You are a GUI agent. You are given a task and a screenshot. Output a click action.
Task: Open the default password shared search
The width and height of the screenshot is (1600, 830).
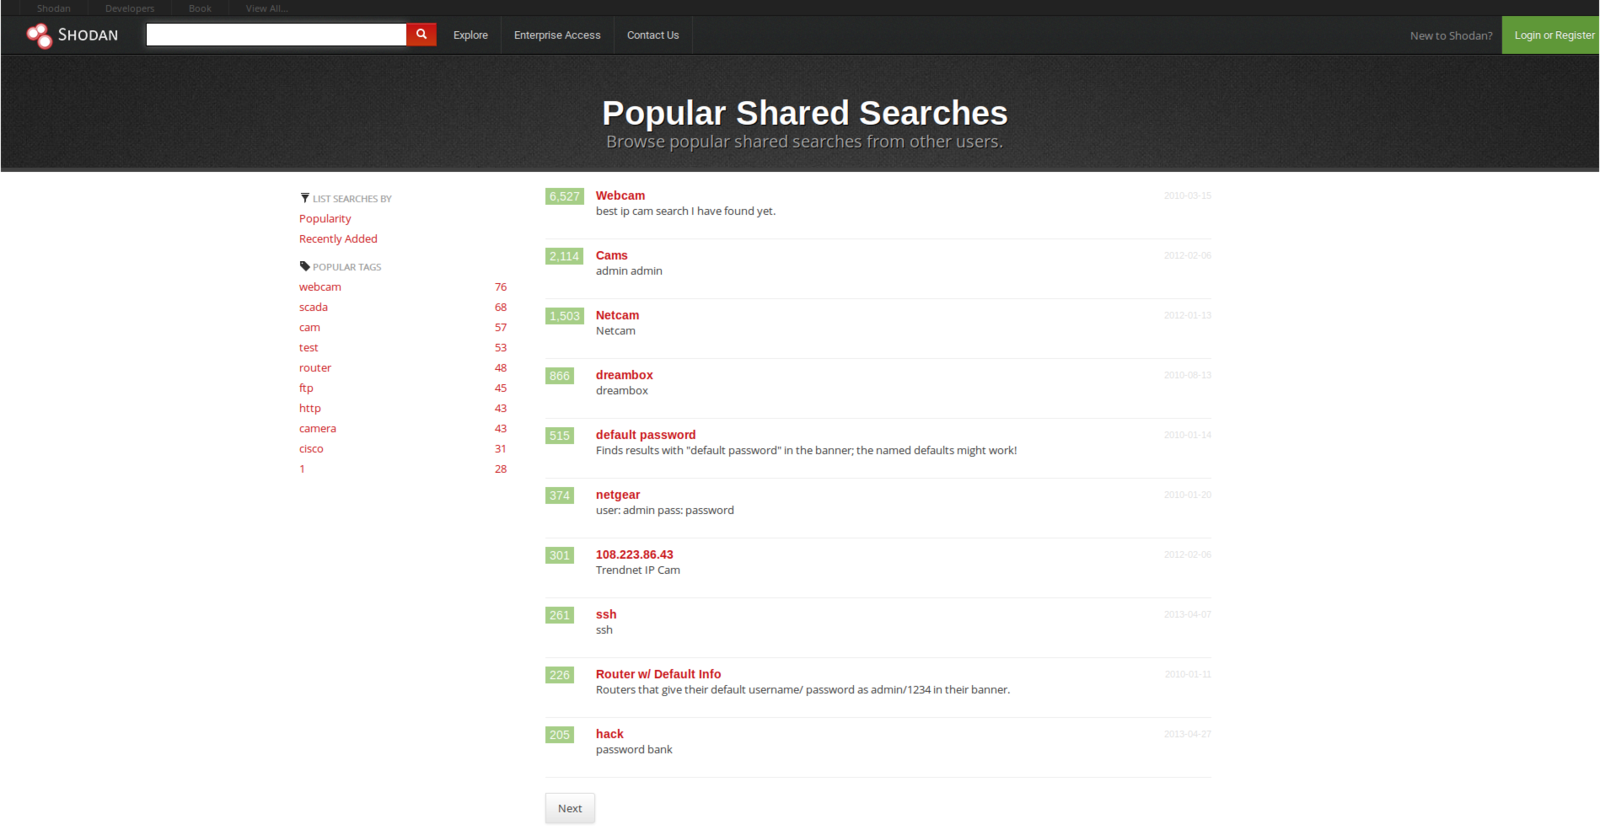[646, 435]
